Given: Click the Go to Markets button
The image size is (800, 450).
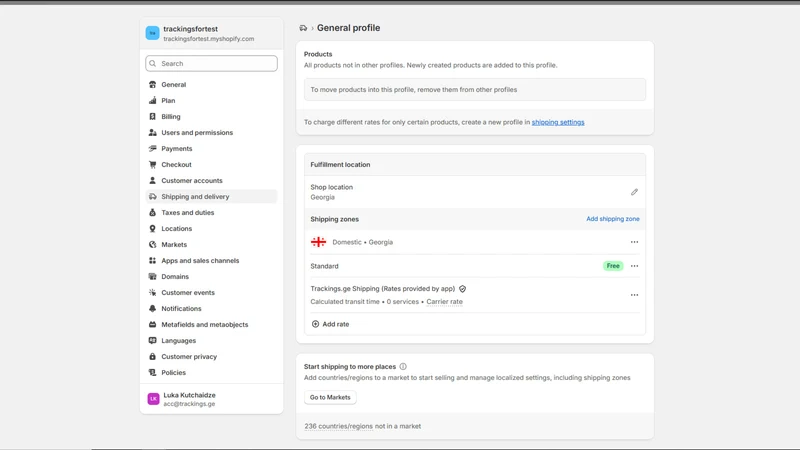Looking at the screenshot, I should 330,397.
